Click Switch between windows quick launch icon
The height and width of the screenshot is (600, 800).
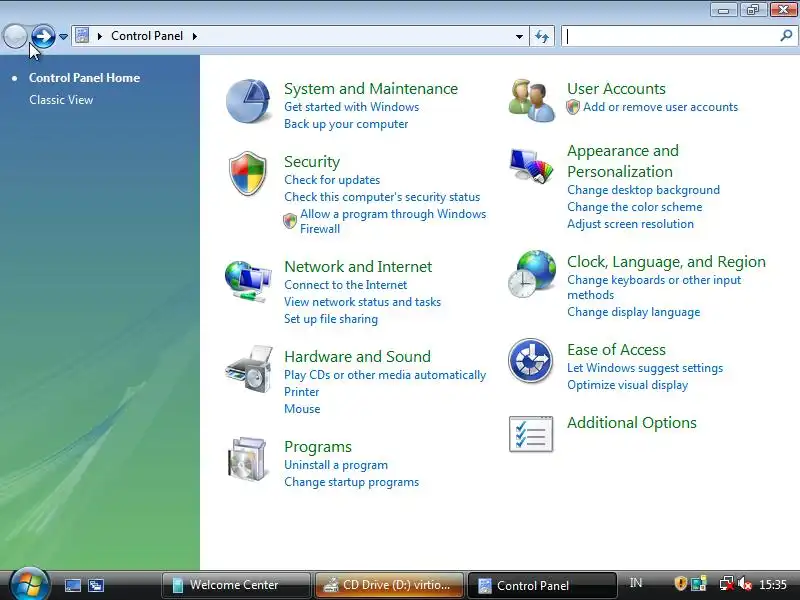(x=95, y=585)
